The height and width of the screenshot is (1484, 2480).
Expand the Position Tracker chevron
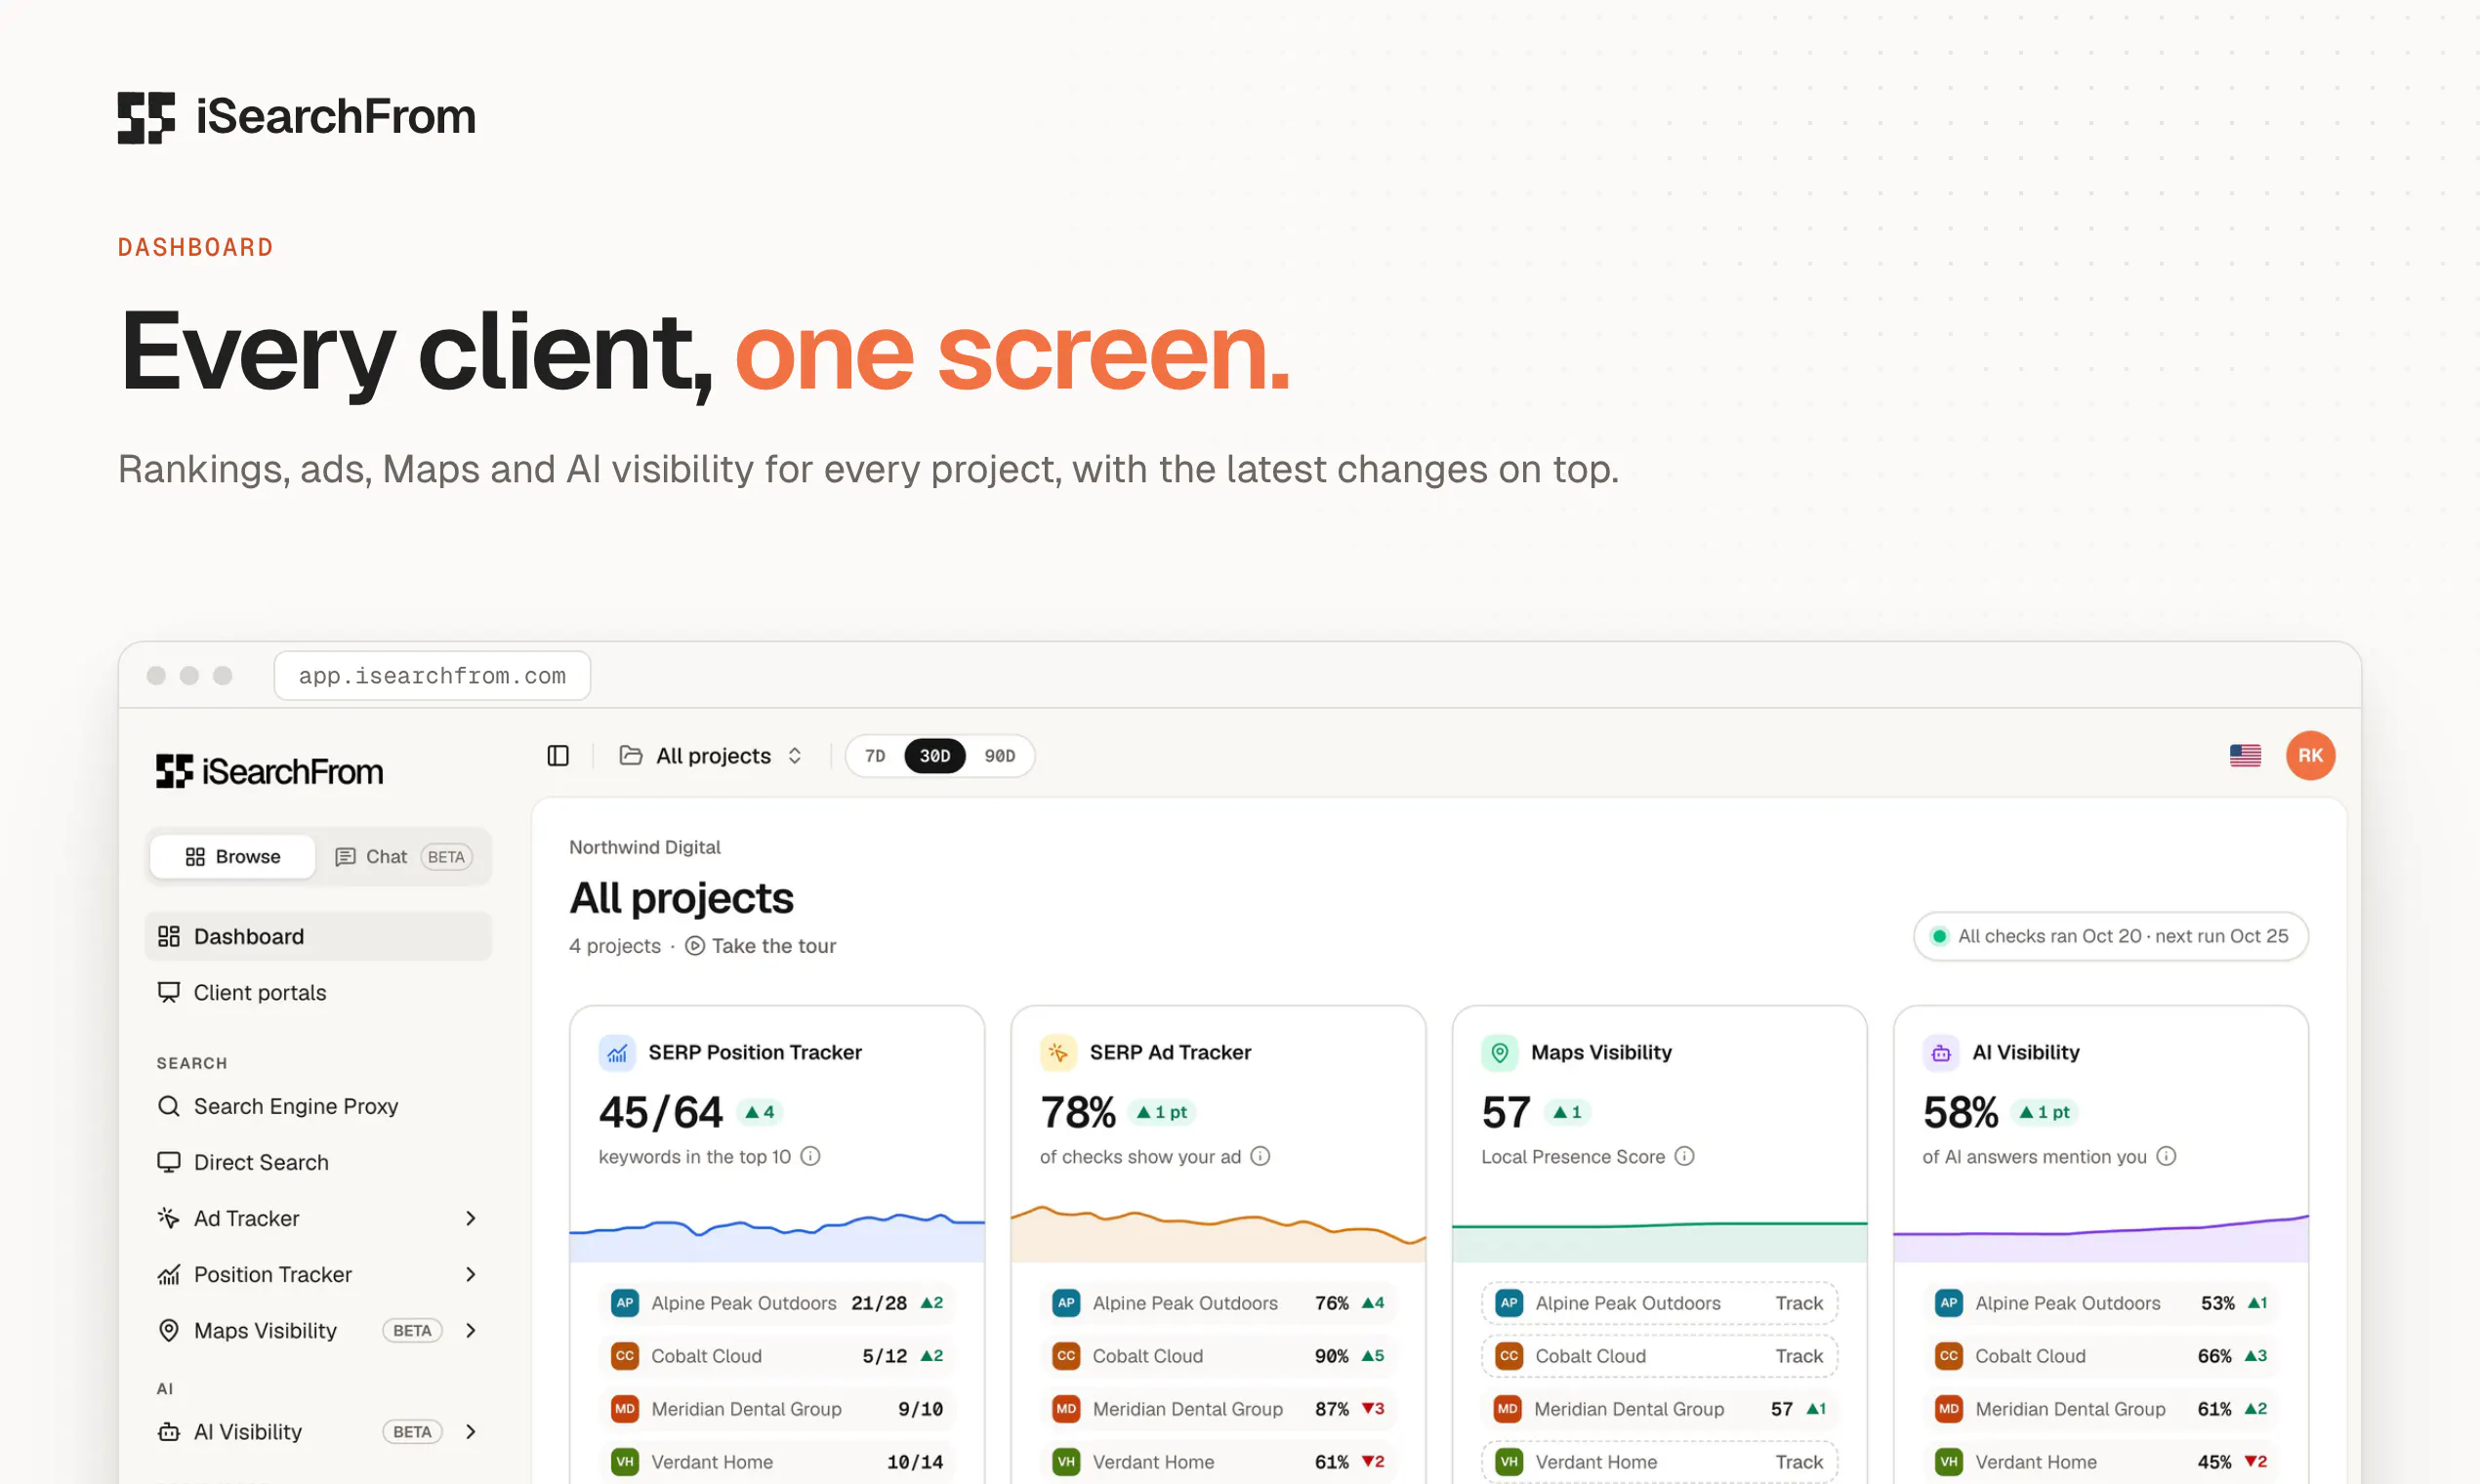pos(471,1275)
